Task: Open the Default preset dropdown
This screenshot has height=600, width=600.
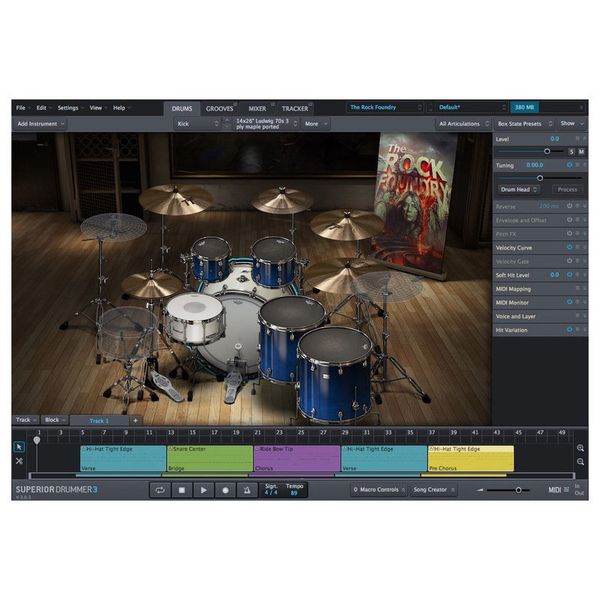Action: tap(472, 108)
